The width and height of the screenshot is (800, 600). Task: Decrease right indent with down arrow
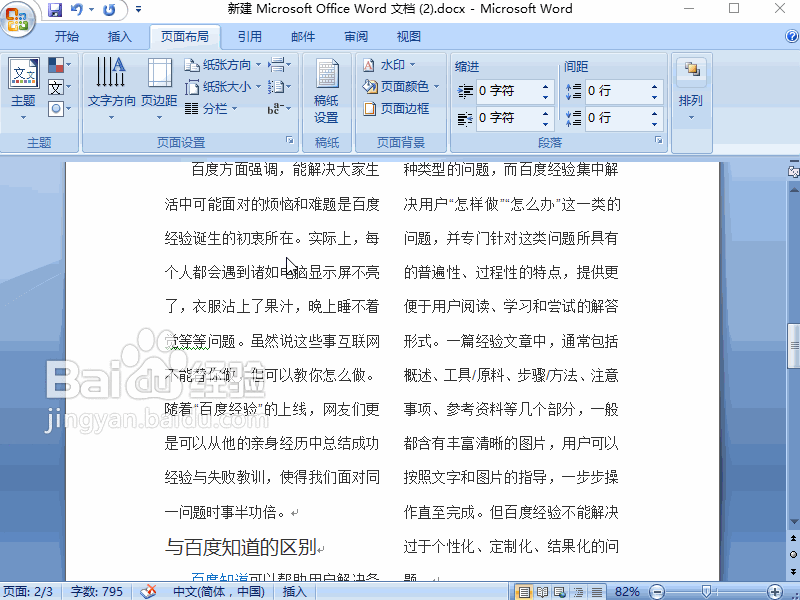pos(545,124)
